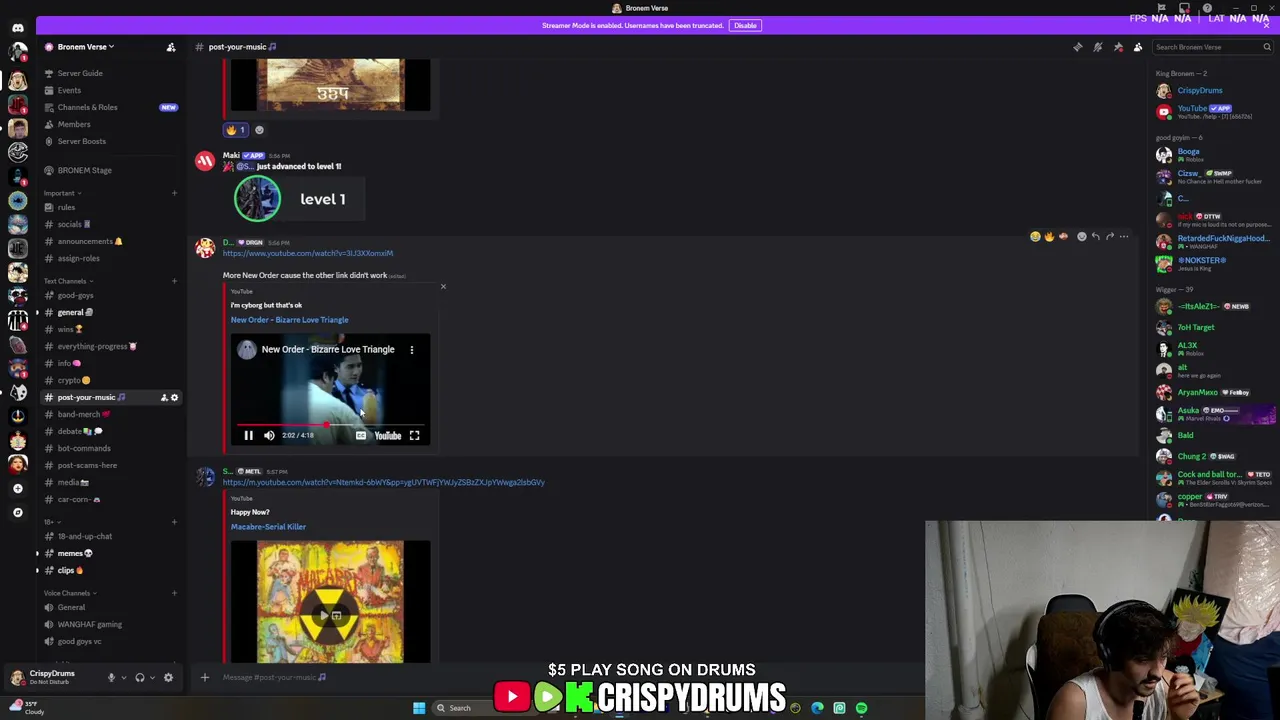
Task: Open the m.youtube.com URL link
Action: coord(383,482)
